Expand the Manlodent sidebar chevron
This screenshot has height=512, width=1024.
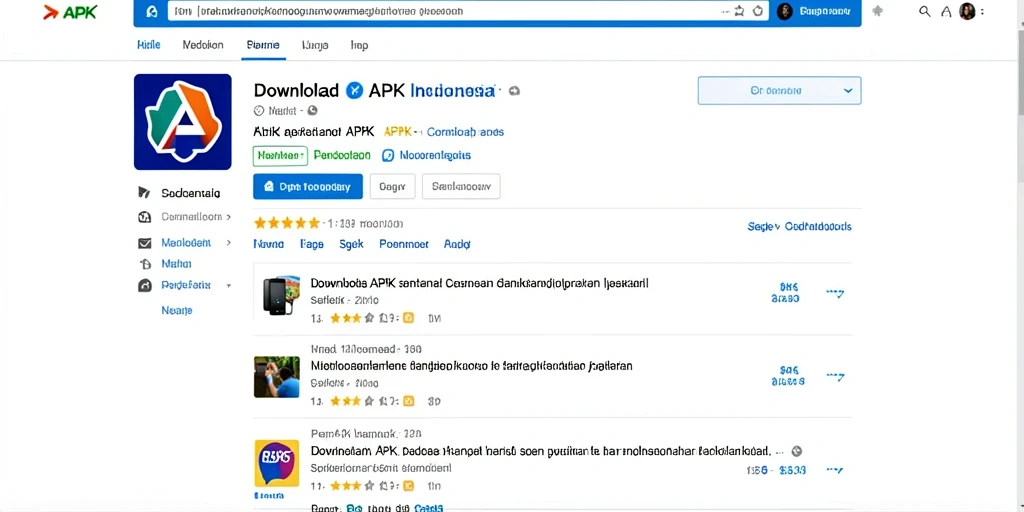(229, 242)
